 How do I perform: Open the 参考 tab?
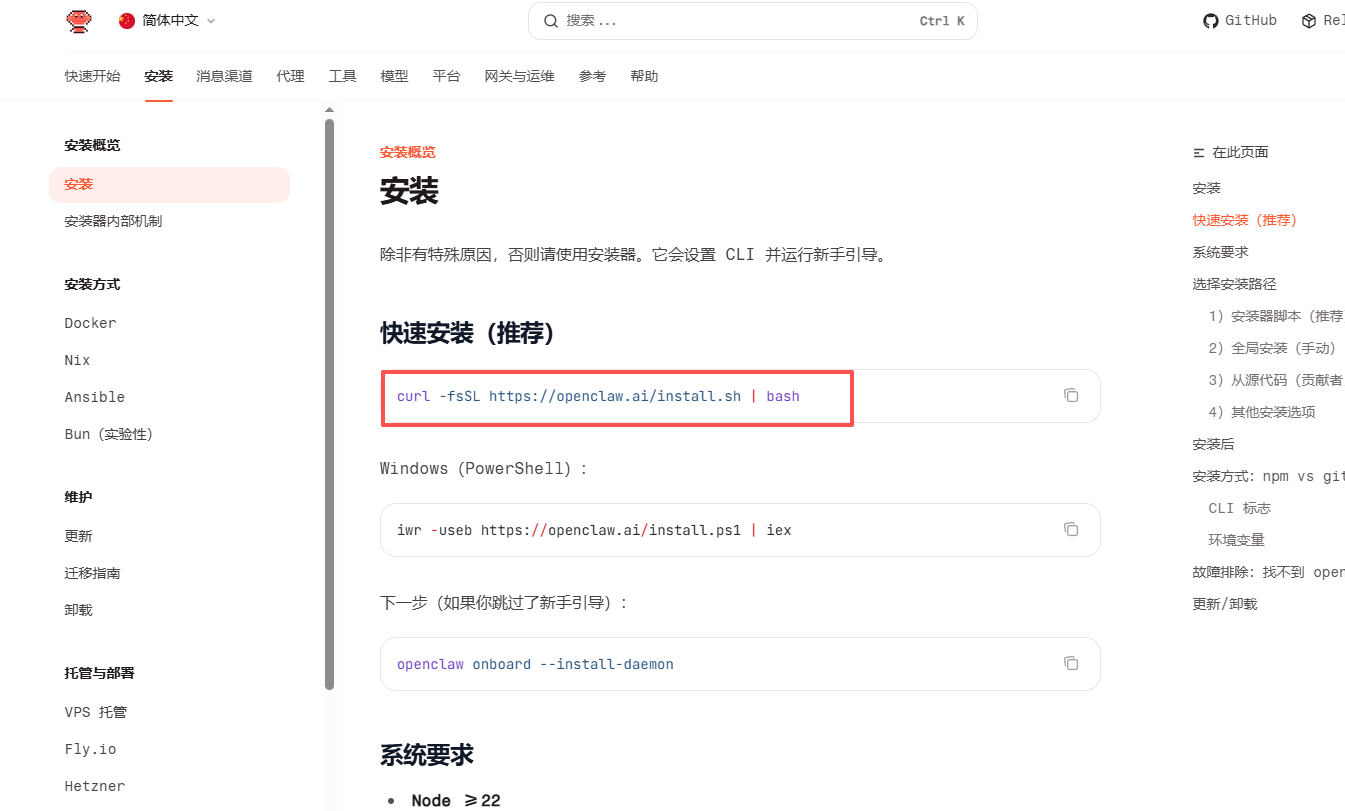coord(592,77)
